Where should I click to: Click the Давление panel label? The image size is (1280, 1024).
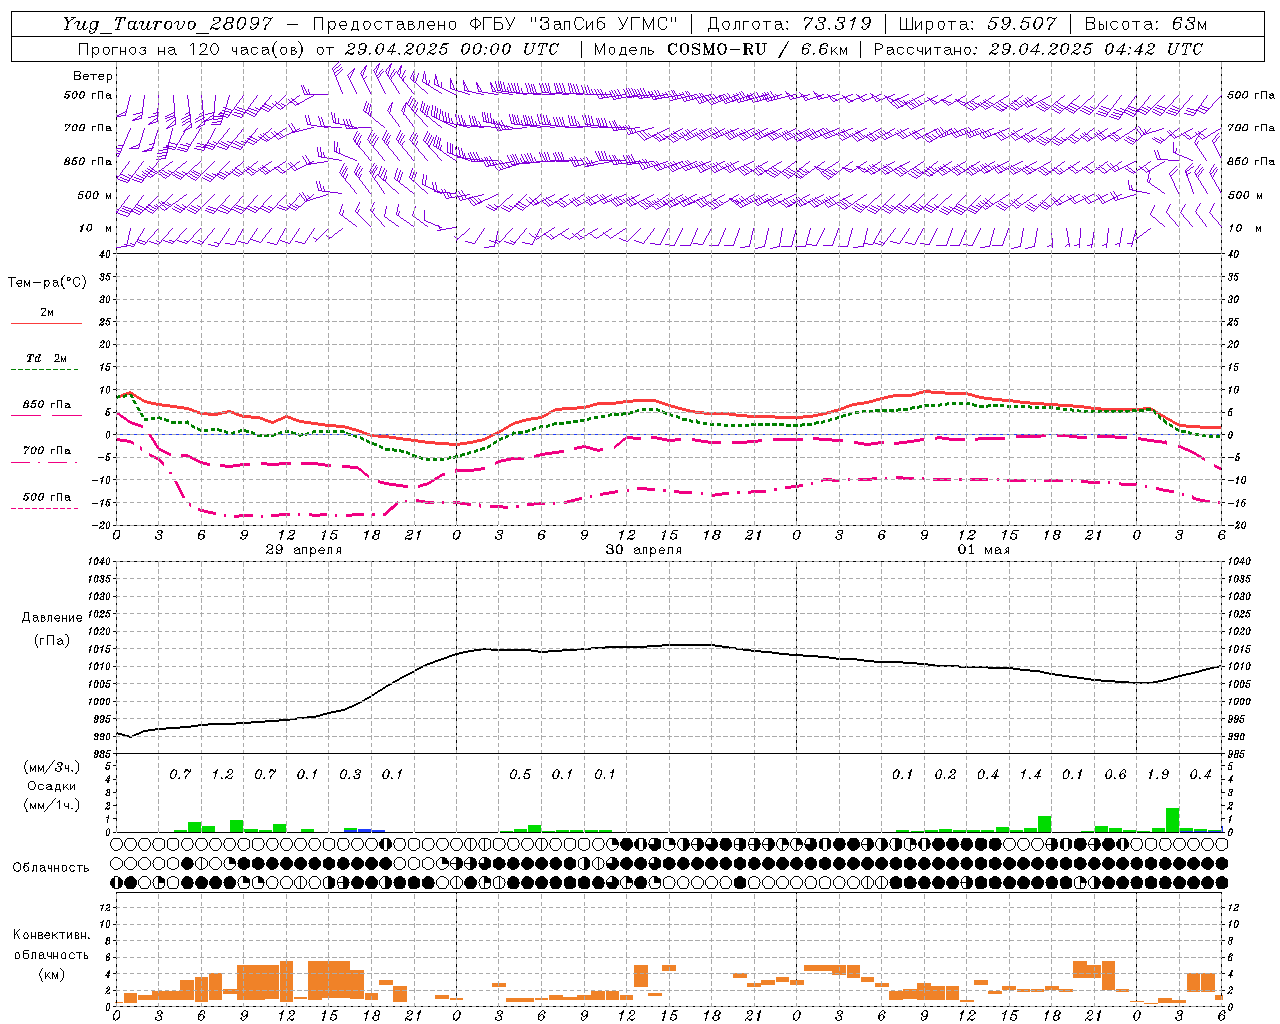tap(51, 618)
